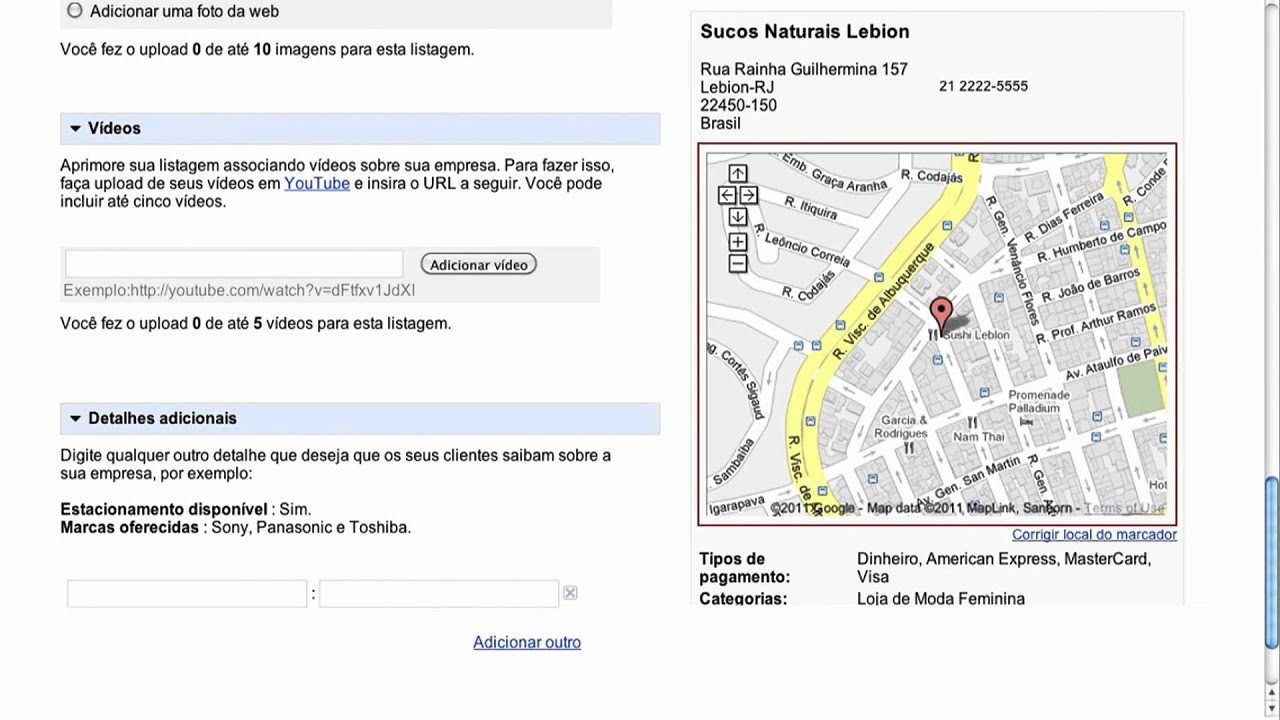Pan the map down with arrow control
Viewport: 1280px width, 720px height.
click(x=737, y=217)
